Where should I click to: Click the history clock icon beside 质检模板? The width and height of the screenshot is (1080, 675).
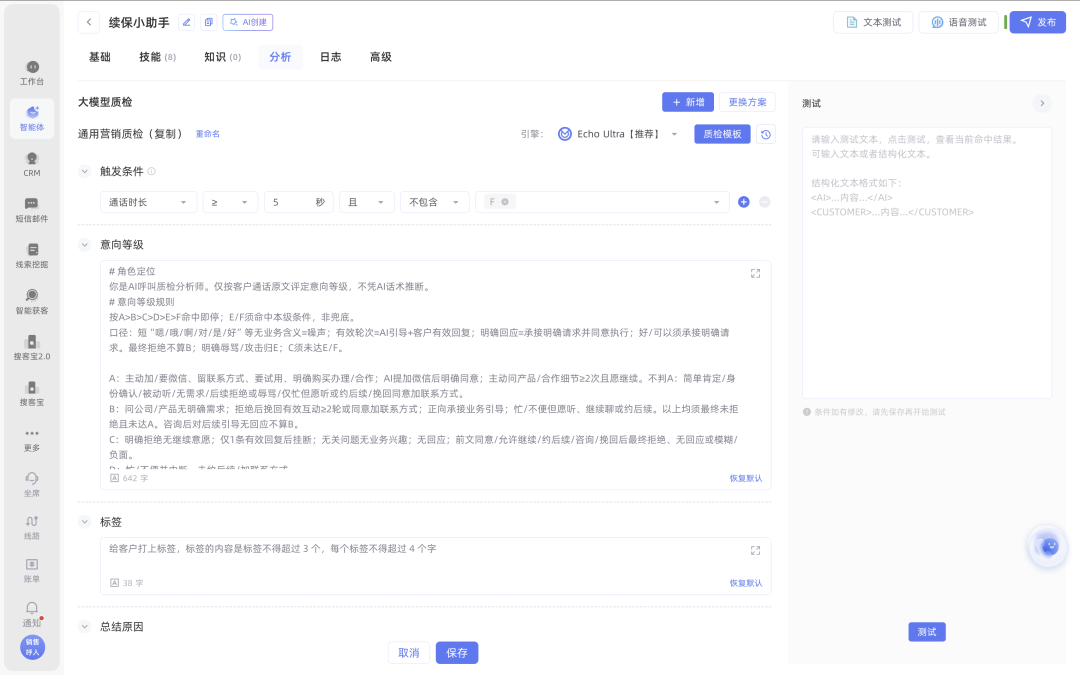[766, 134]
